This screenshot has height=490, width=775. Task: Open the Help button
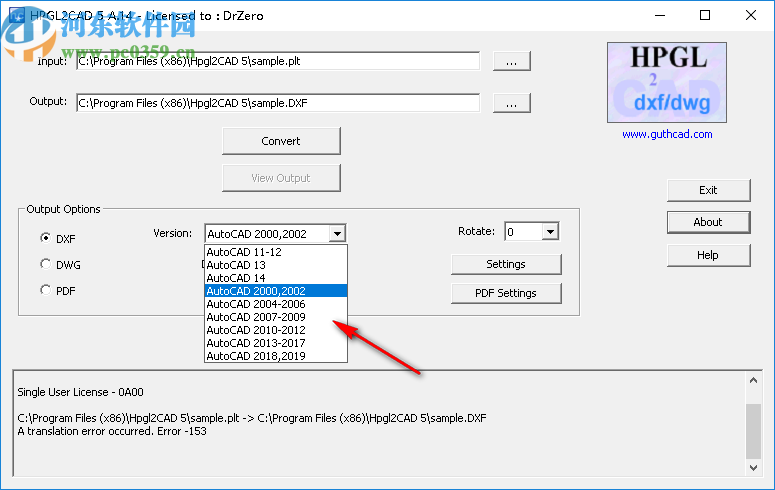(x=708, y=255)
